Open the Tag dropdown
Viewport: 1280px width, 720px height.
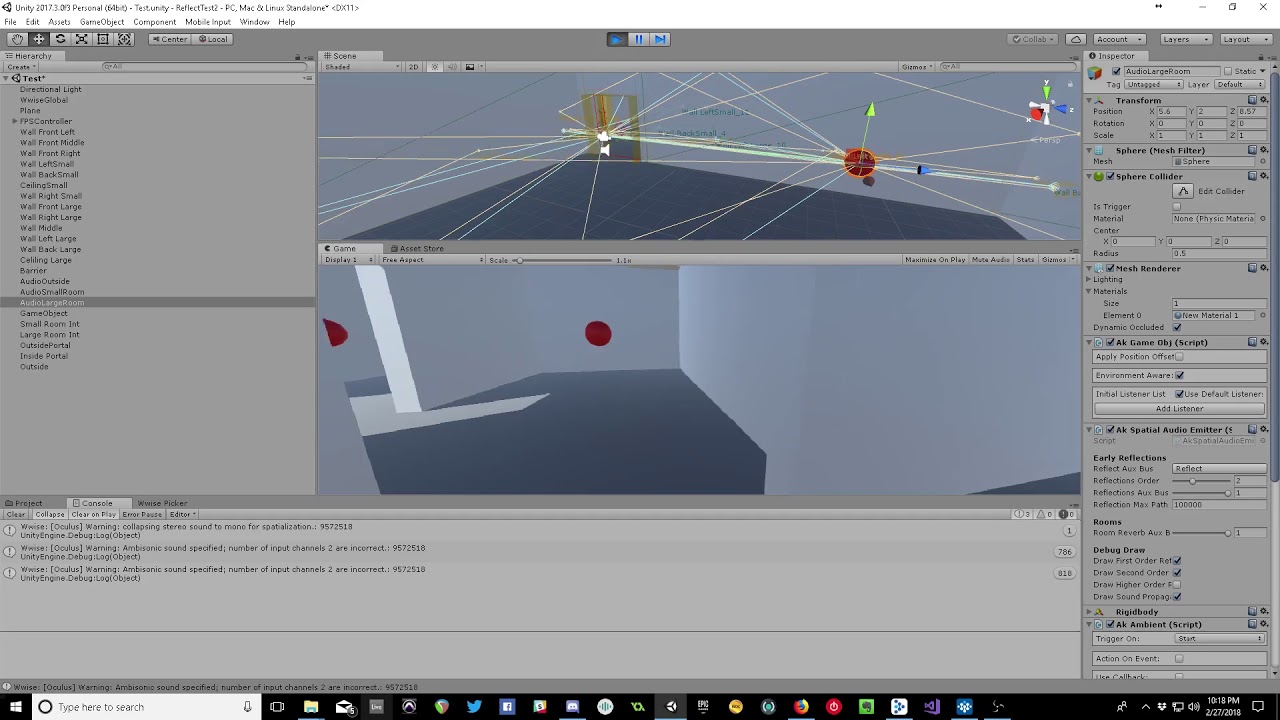1154,84
